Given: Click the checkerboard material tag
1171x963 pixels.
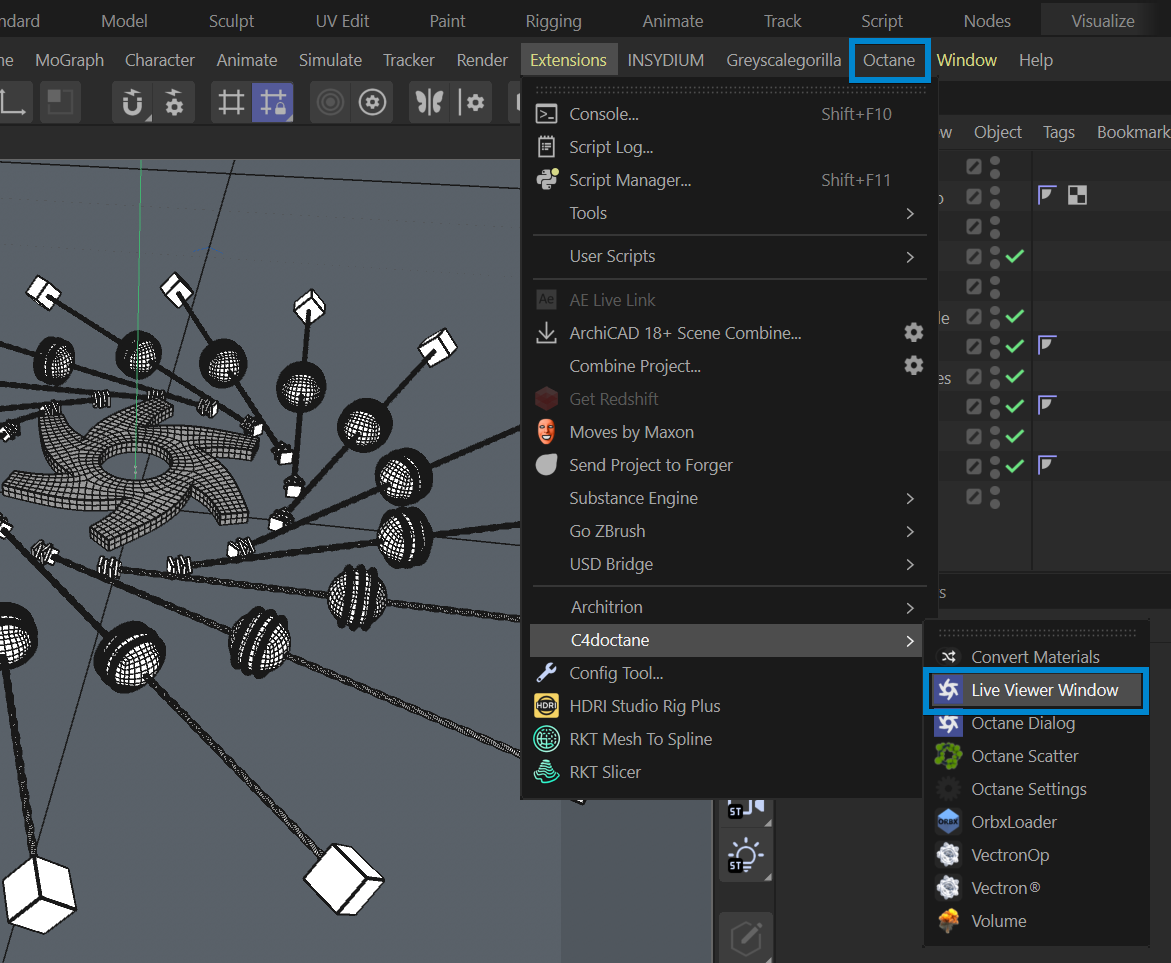Looking at the screenshot, I should pyautogui.click(x=1077, y=196).
